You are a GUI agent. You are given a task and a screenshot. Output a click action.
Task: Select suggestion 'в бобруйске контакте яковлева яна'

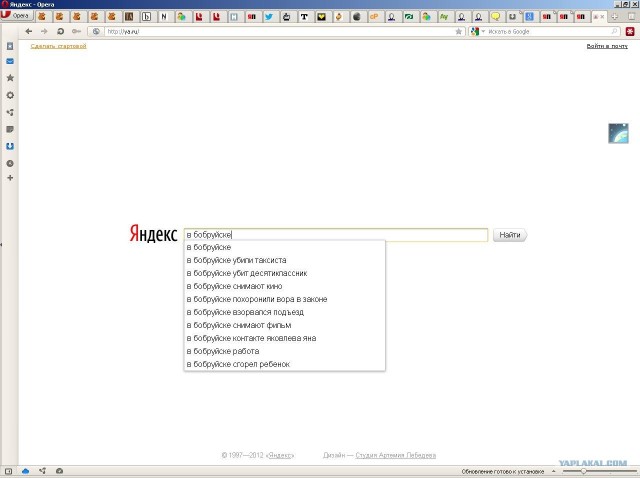[x=284, y=338]
